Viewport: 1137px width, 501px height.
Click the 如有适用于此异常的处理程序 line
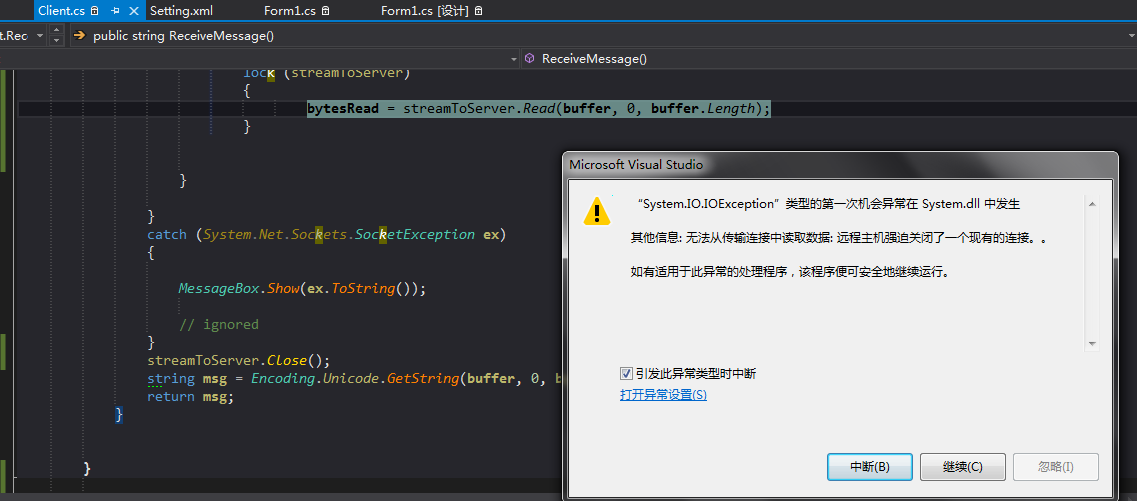click(x=790, y=273)
